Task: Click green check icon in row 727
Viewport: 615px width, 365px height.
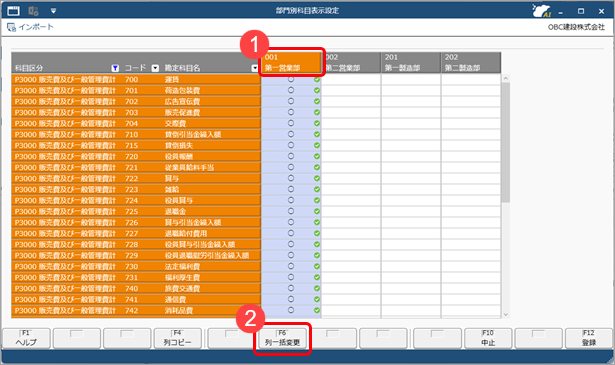Action: tap(317, 233)
